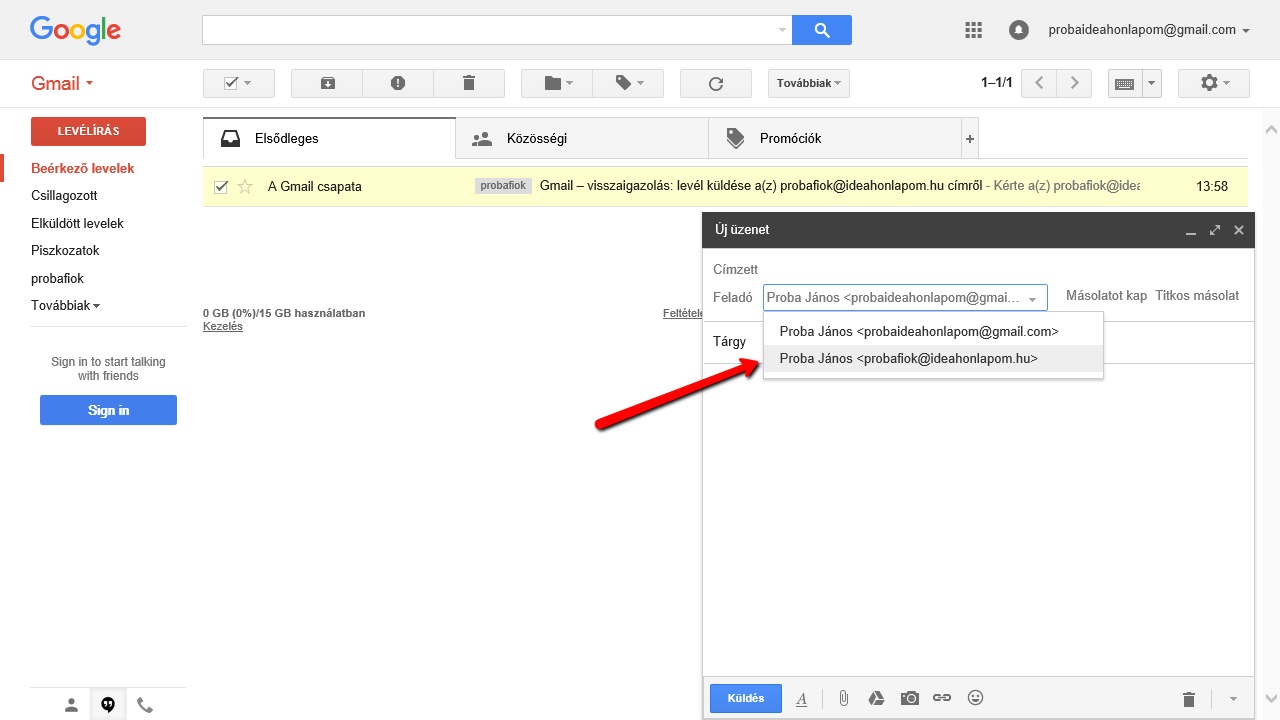Open Piszkozatok folder
This screenshot has height=720, width=1280.
(65, 250)
